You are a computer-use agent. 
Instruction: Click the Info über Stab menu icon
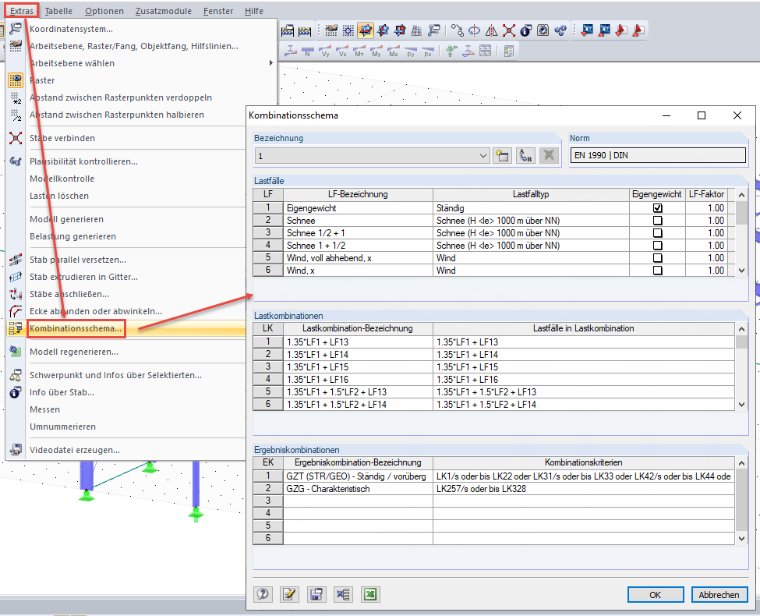click(16, 392)
